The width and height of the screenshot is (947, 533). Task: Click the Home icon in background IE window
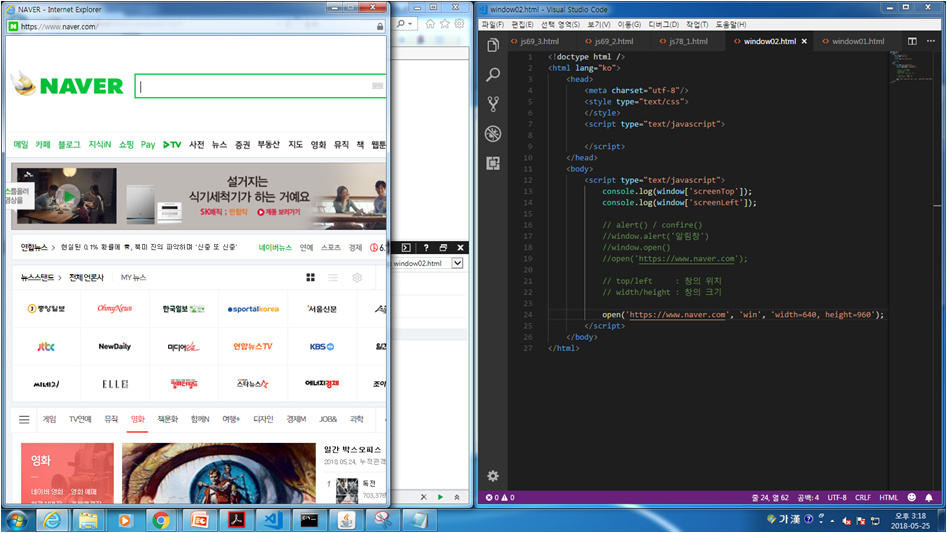click(x=430, y=24)
